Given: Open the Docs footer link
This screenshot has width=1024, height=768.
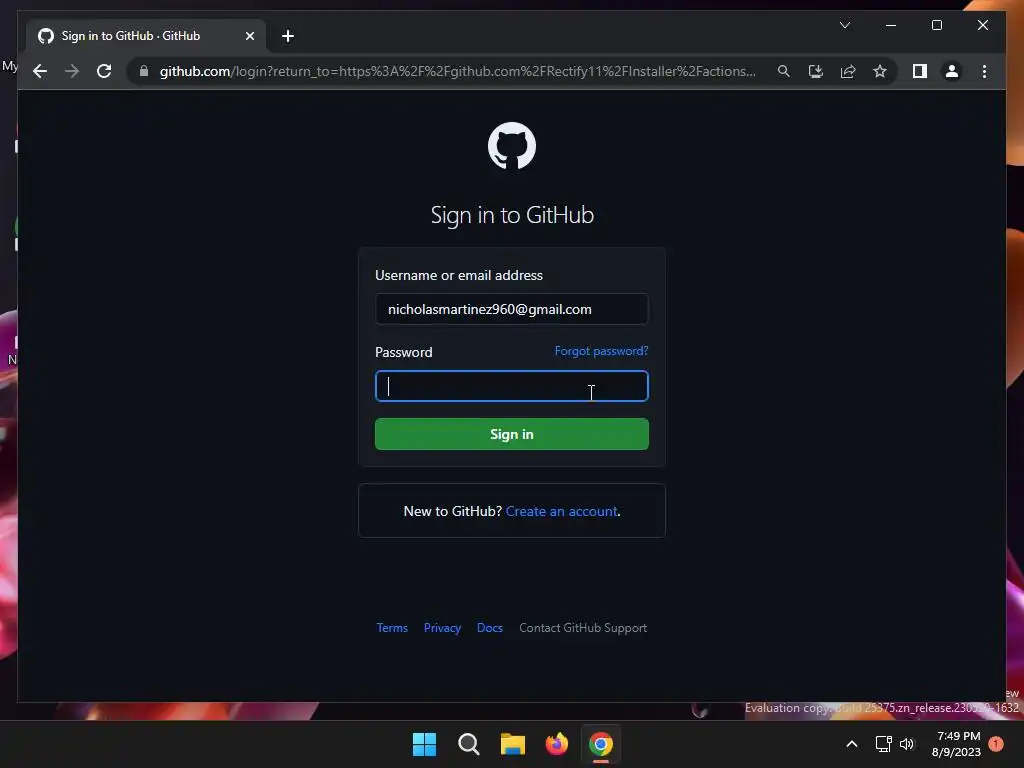Looking at the screenshot, I should click(490, 628).
